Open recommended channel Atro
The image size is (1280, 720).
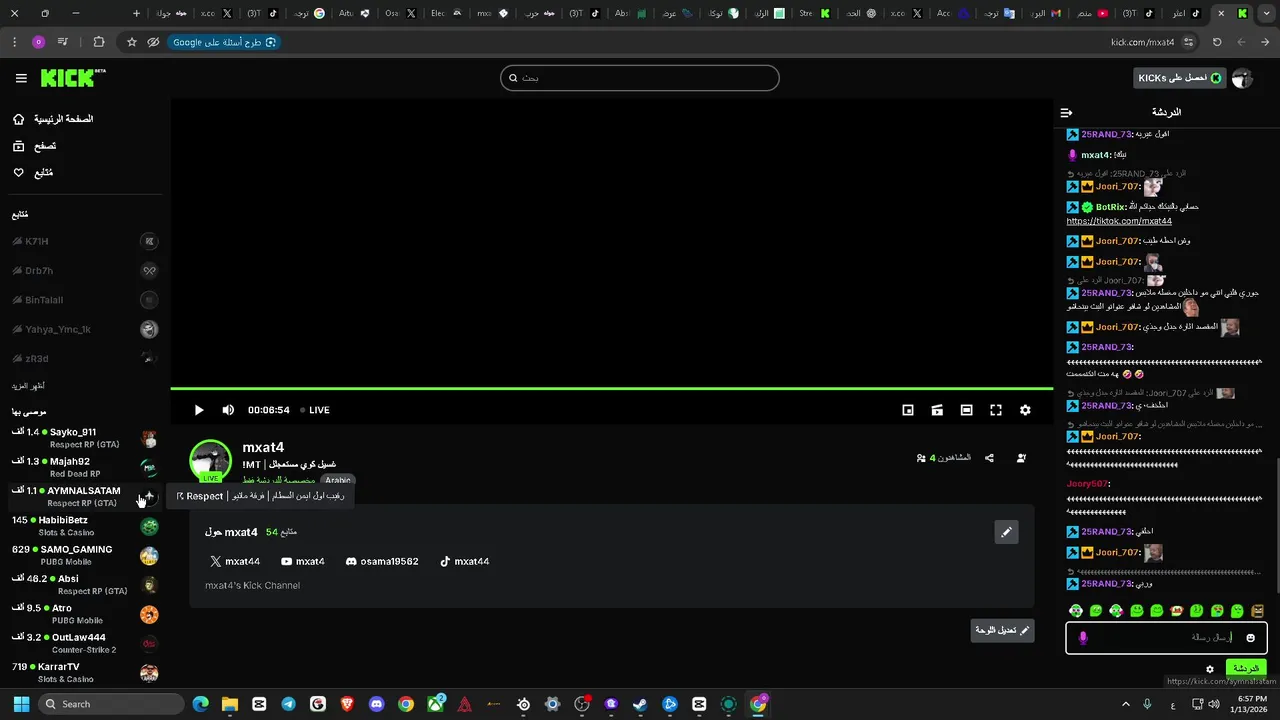pos(85,614)
